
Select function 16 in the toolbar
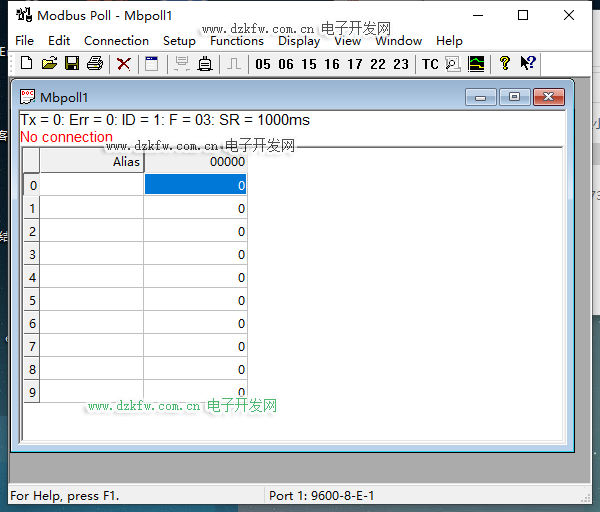(332, 64)
